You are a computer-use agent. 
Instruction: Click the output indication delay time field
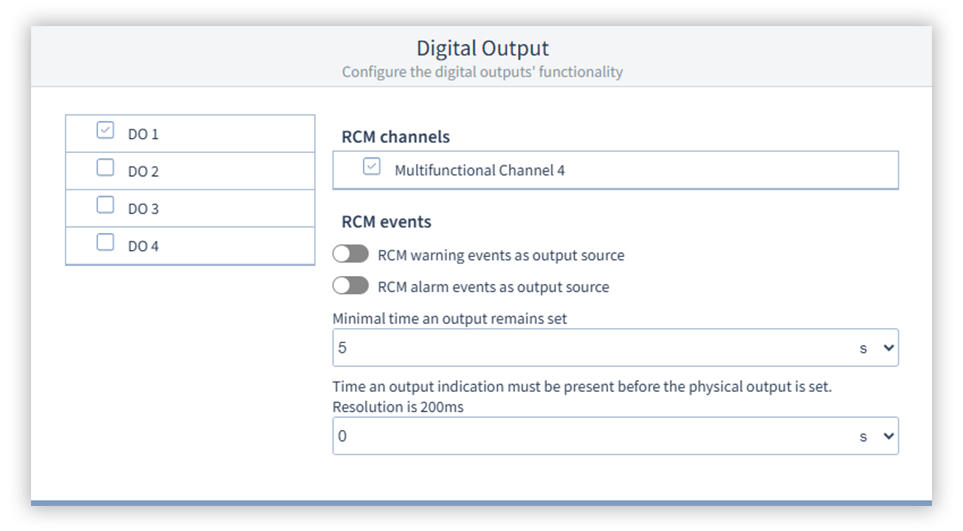(x=590, y=436)
